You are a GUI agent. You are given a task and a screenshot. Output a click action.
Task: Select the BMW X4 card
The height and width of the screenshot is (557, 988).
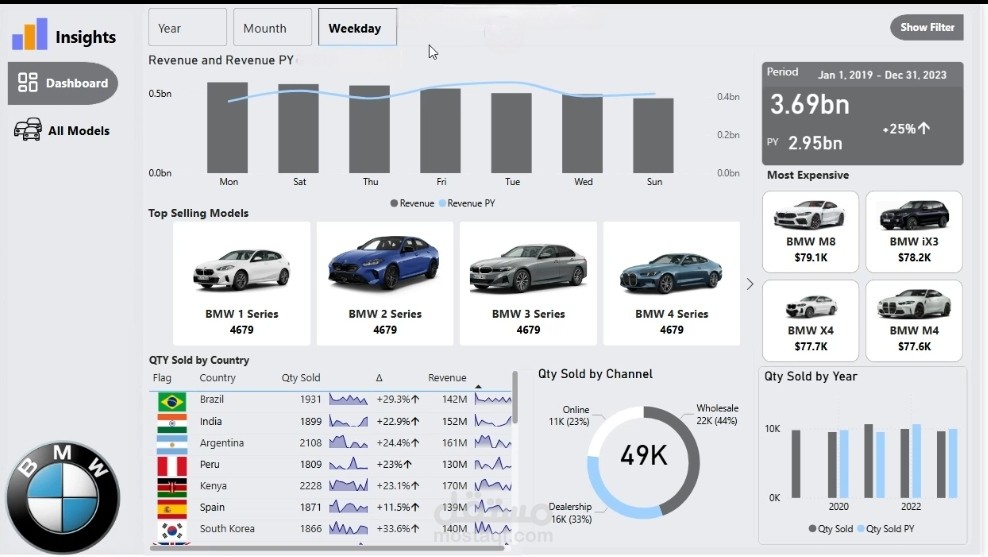point(810,321)
